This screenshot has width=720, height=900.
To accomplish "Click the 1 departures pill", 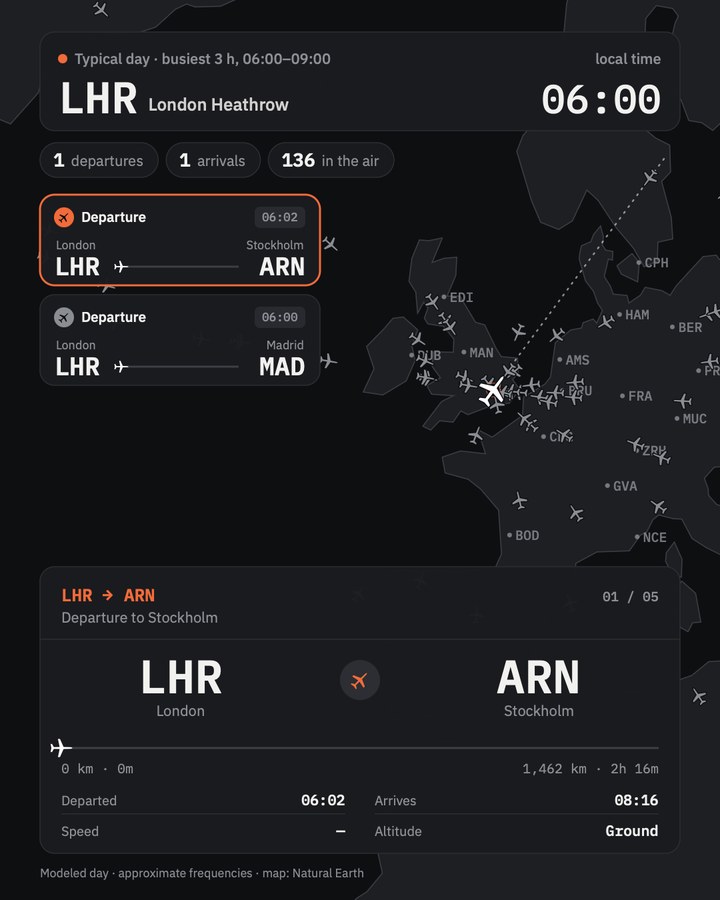I will pyautogui.click(x=99, y=160).
